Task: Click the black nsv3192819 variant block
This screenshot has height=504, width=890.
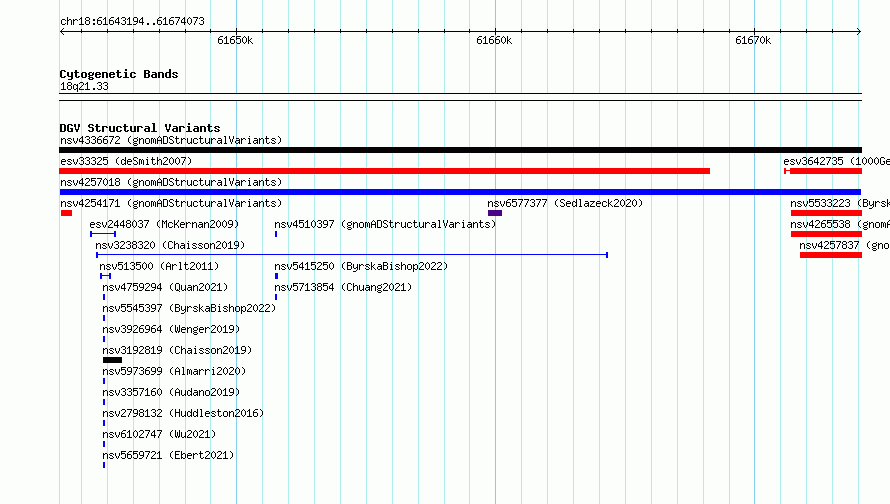Action: (x=112, y=360)
